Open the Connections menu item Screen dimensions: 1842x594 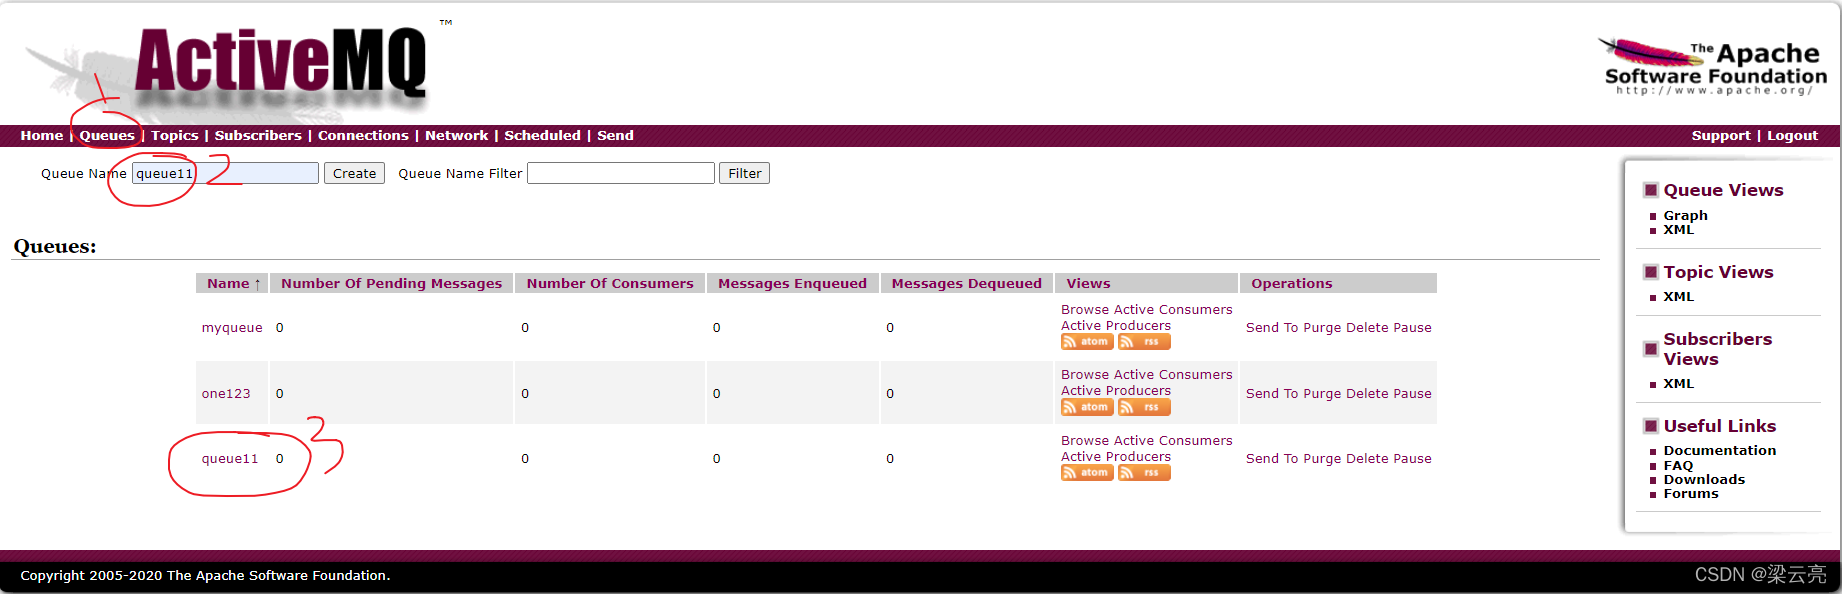[363, 135]
